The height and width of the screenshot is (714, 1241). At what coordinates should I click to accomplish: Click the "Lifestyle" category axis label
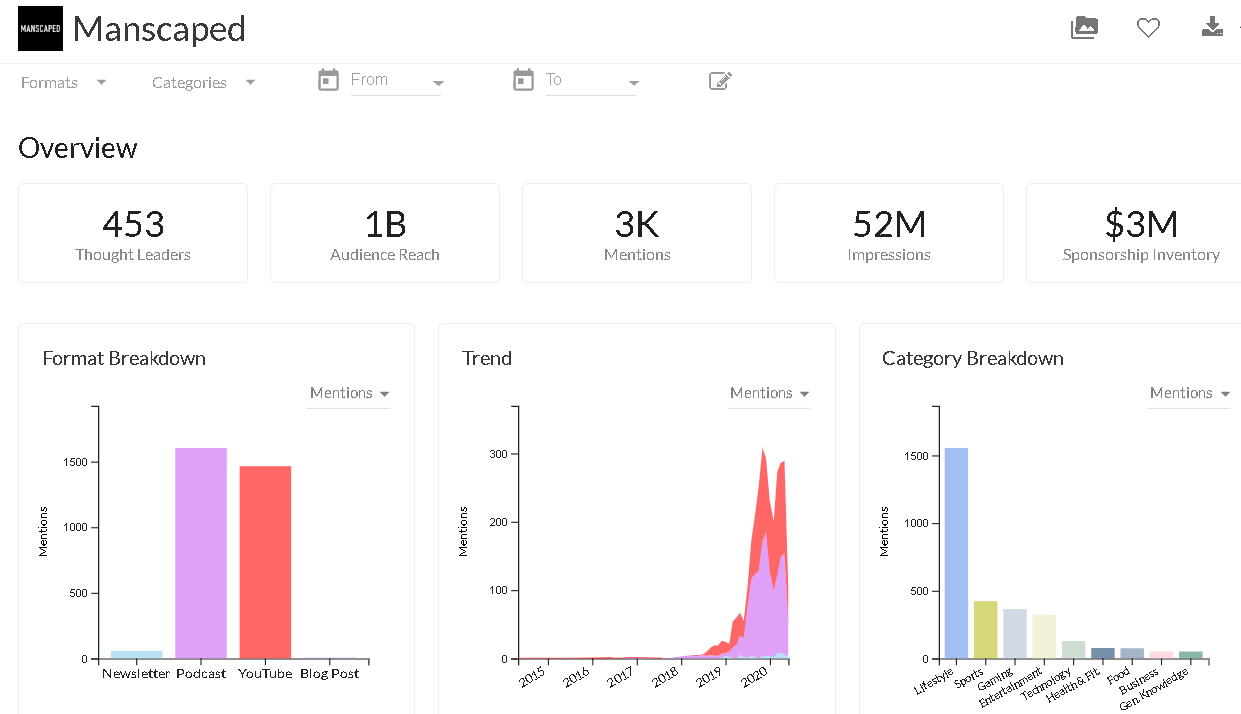[934, 681]
